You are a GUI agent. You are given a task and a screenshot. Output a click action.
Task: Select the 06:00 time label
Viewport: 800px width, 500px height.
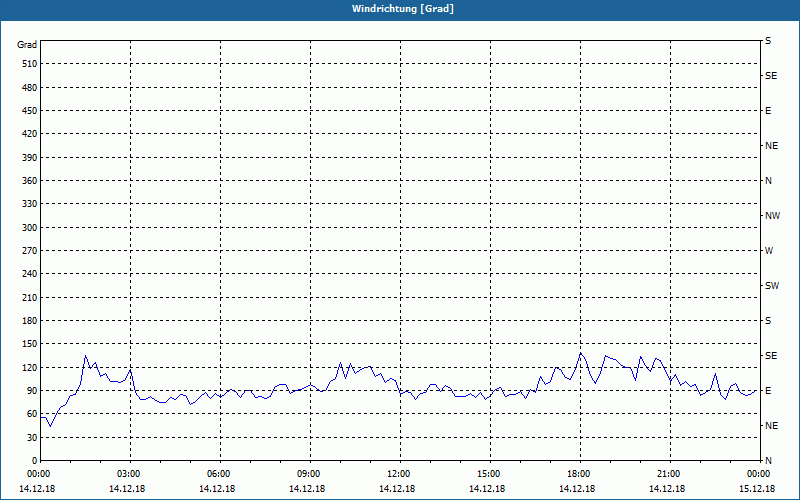click(218, 474)
